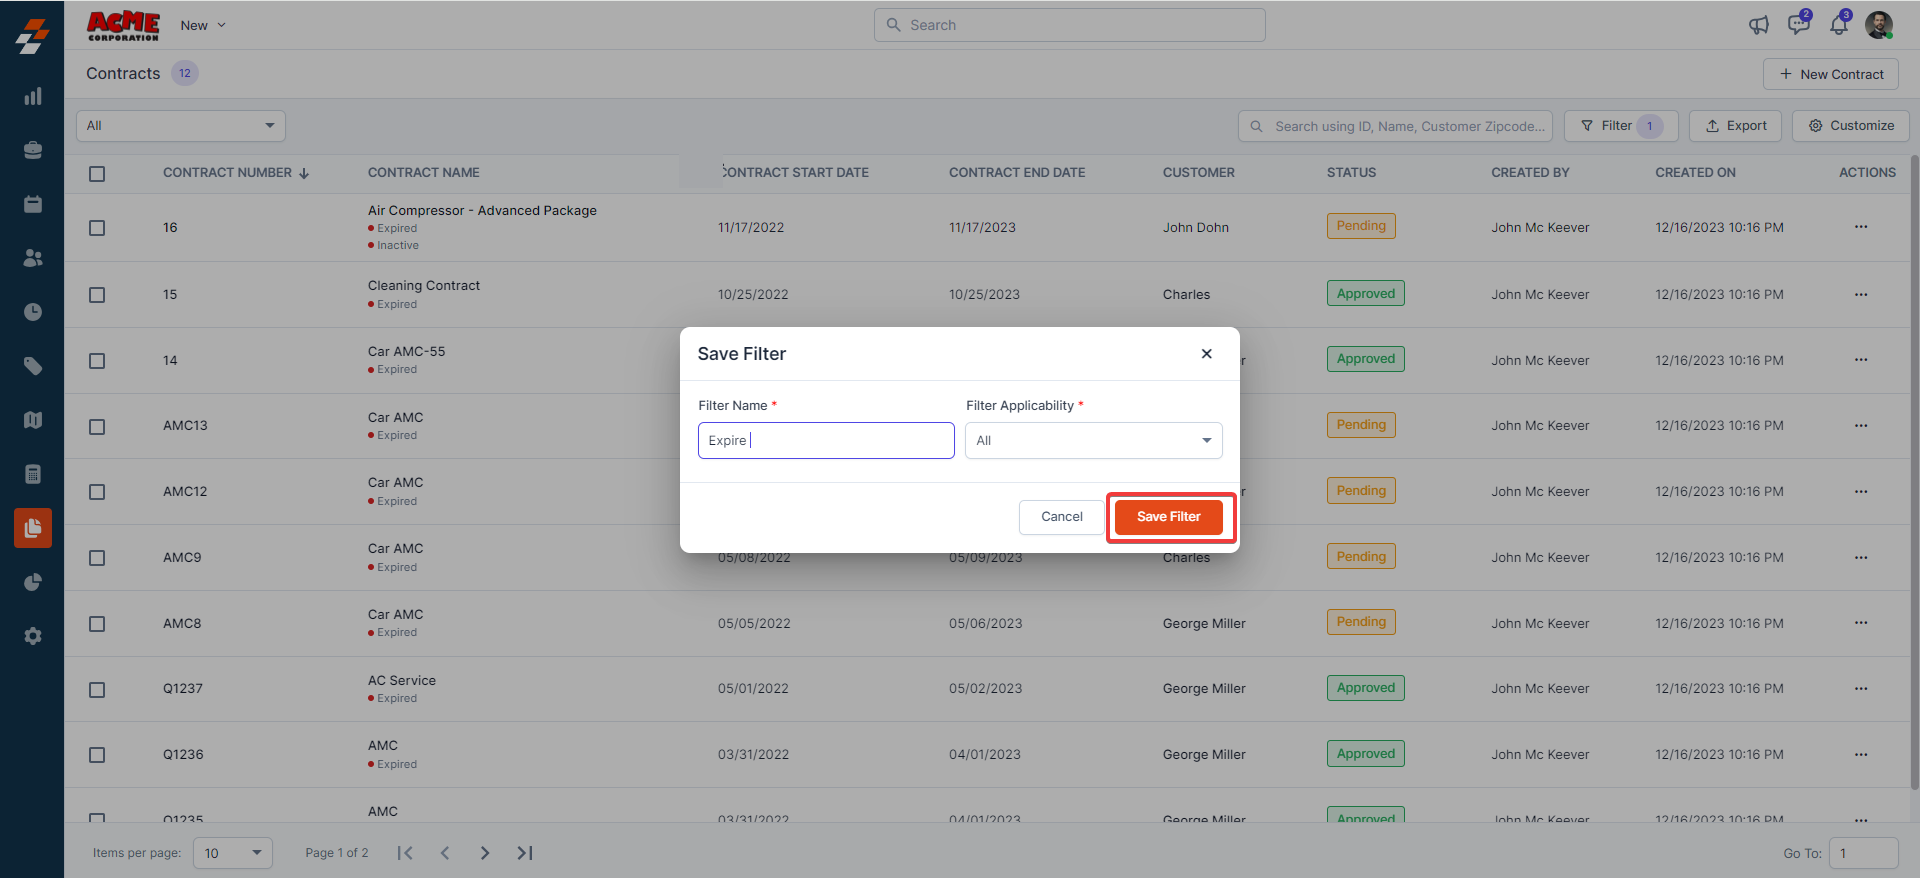Check the box for contract AMC8
This screenshot has width=1920, height=878.
[97, 624]
